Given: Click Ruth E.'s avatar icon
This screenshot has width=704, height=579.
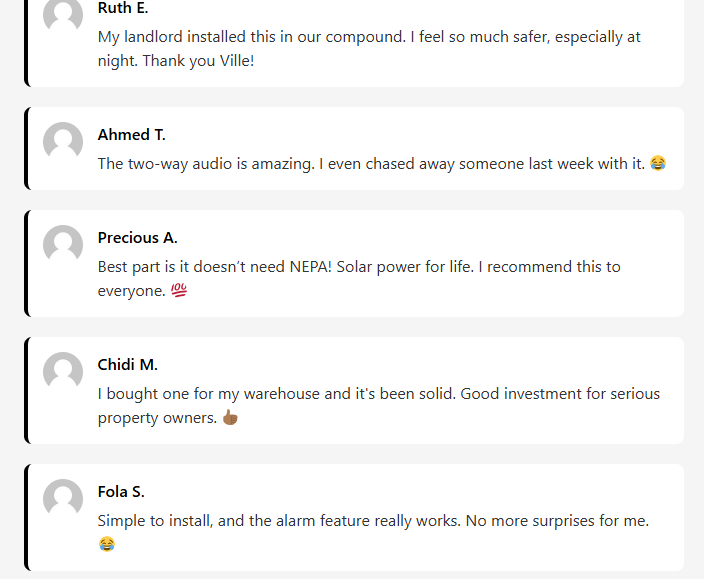Looking at the screenshot, I should click(63, 15).
